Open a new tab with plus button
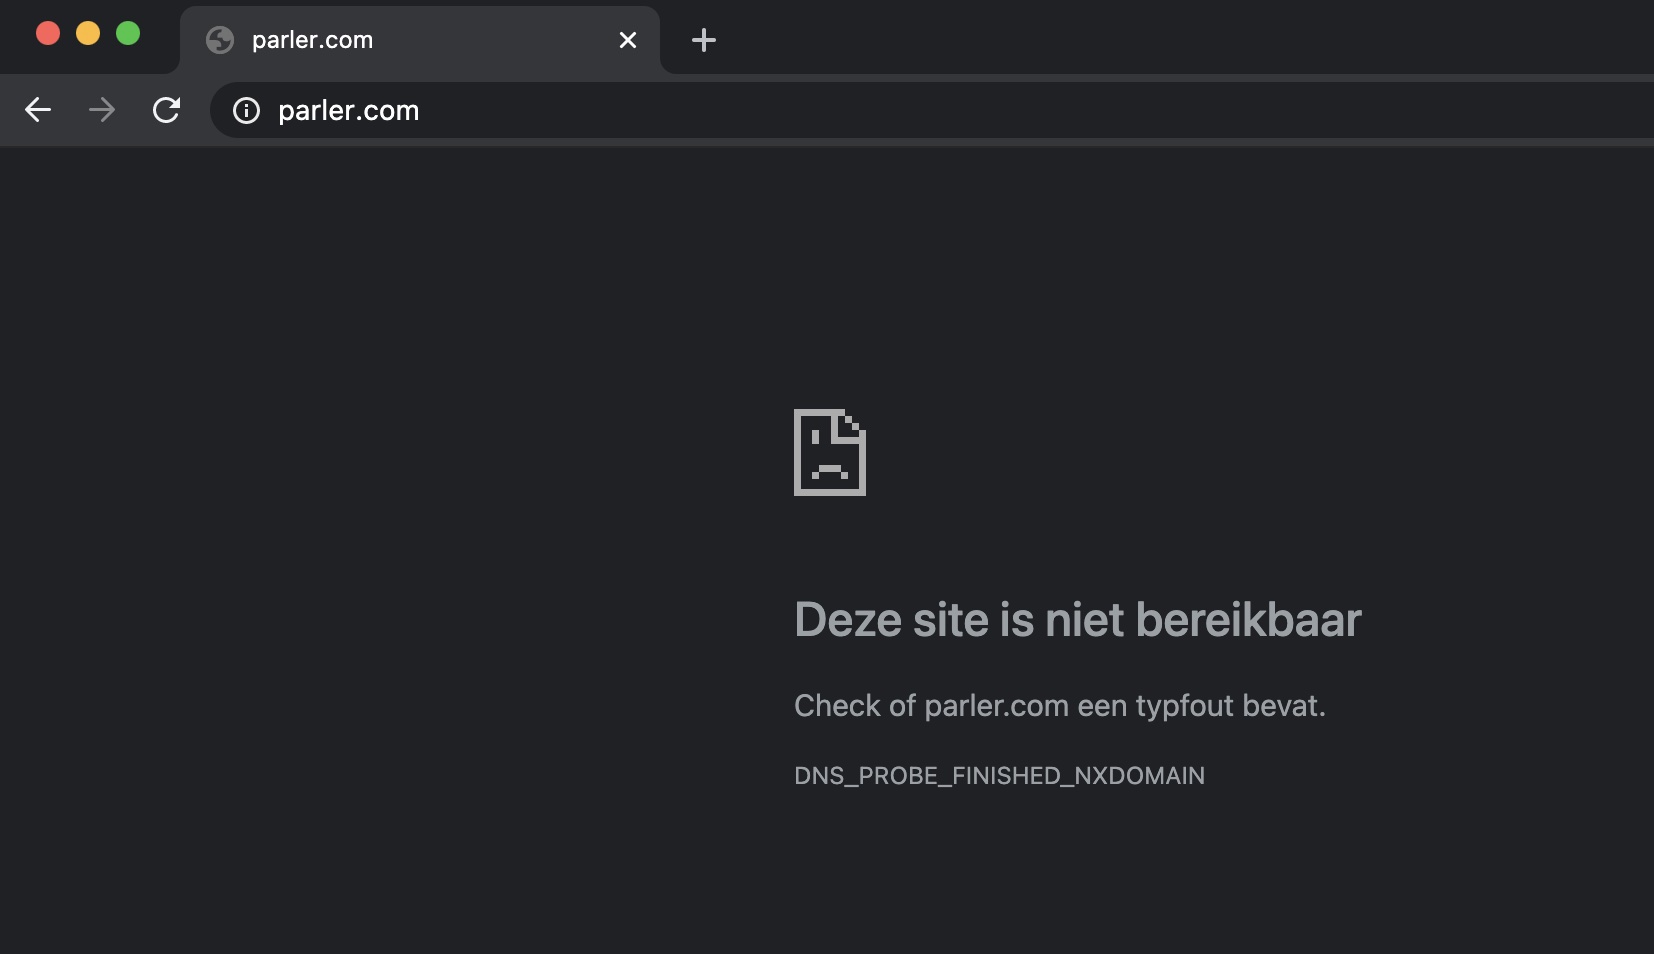Screen dimensions: 1654x954 (x=704, y=40)
